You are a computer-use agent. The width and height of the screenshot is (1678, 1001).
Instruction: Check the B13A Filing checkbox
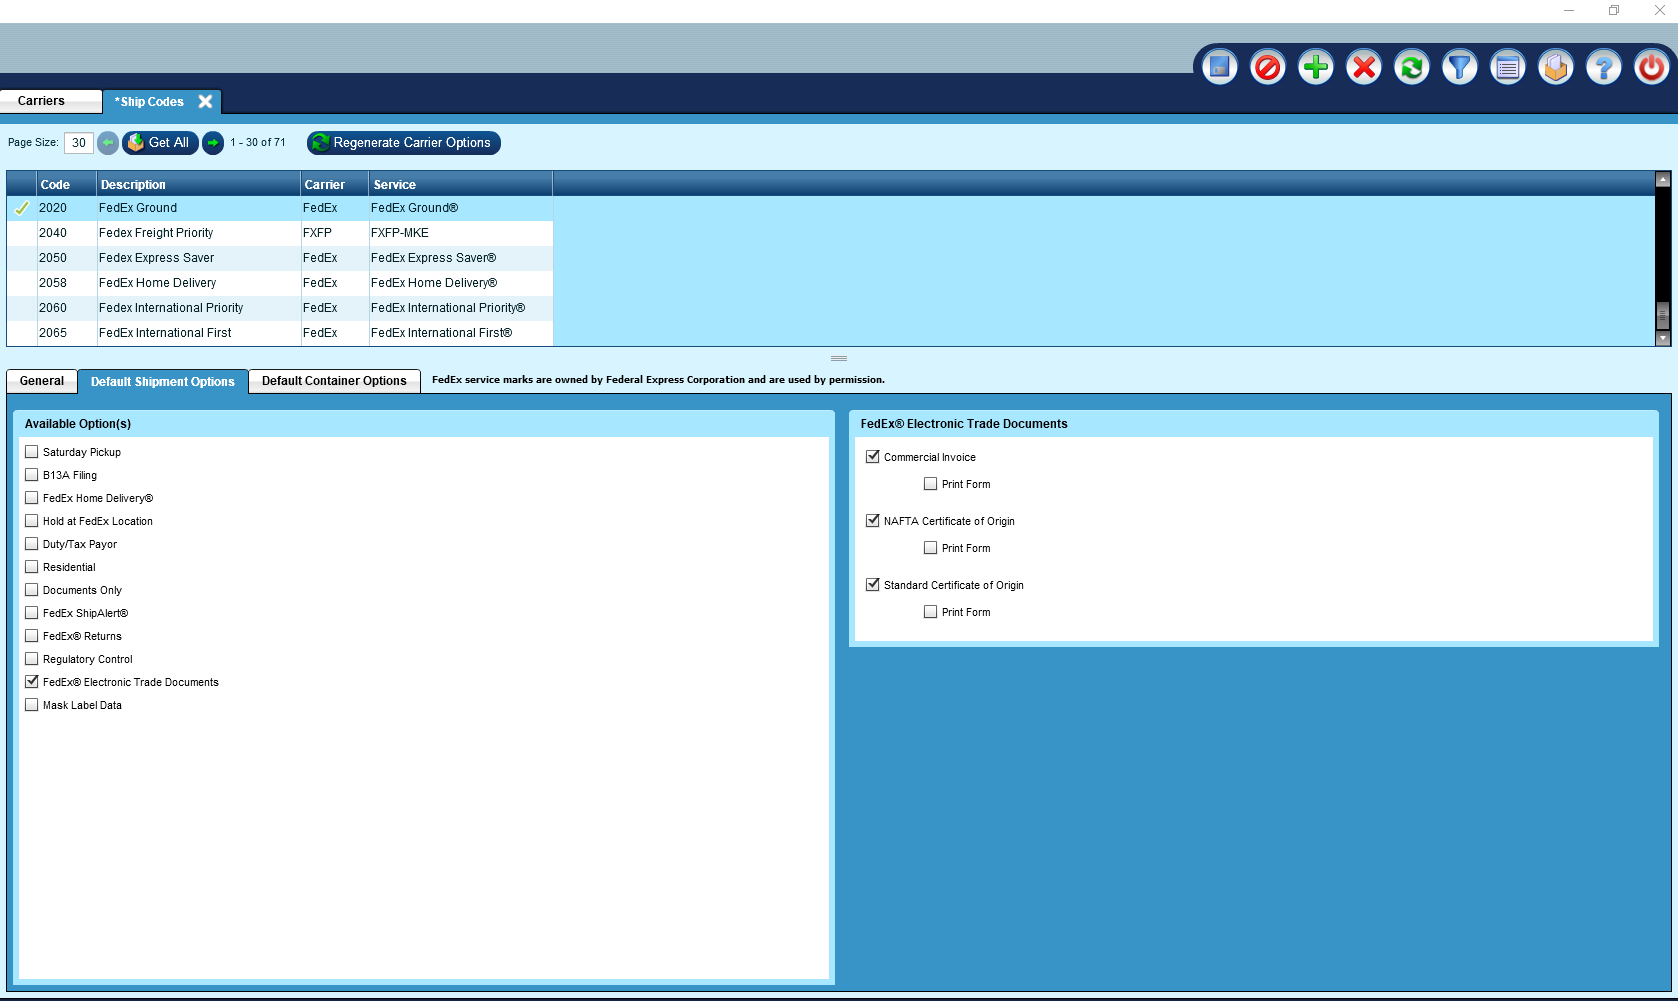32,475
